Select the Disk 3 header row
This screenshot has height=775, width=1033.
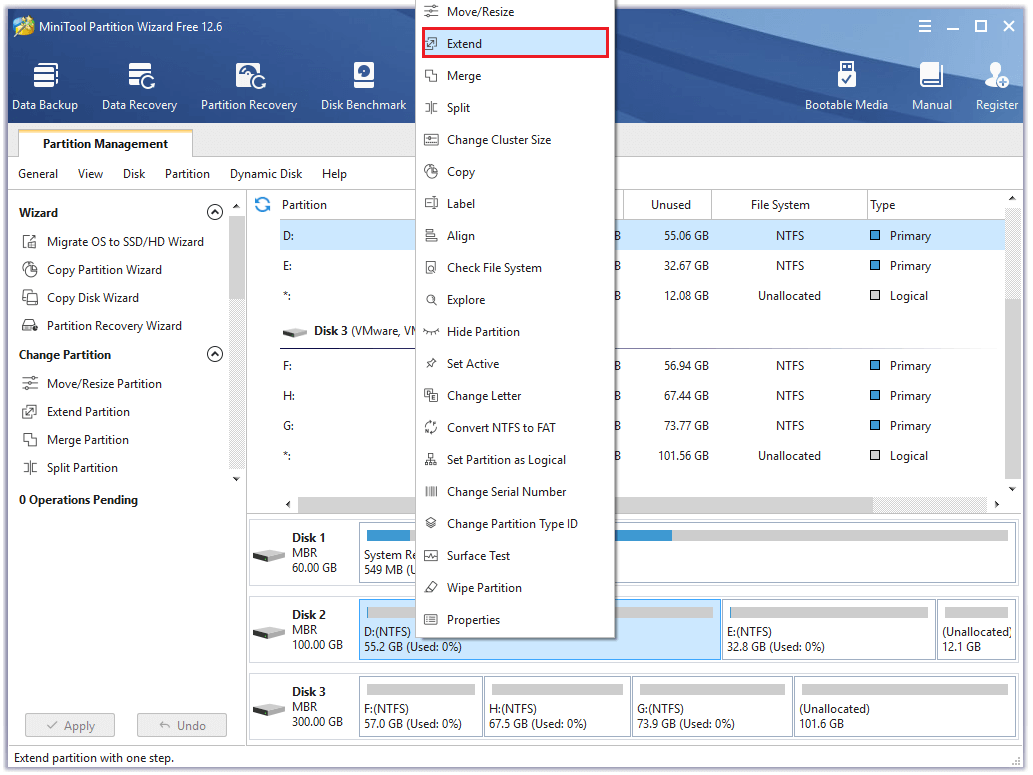[x=642, y=331]
